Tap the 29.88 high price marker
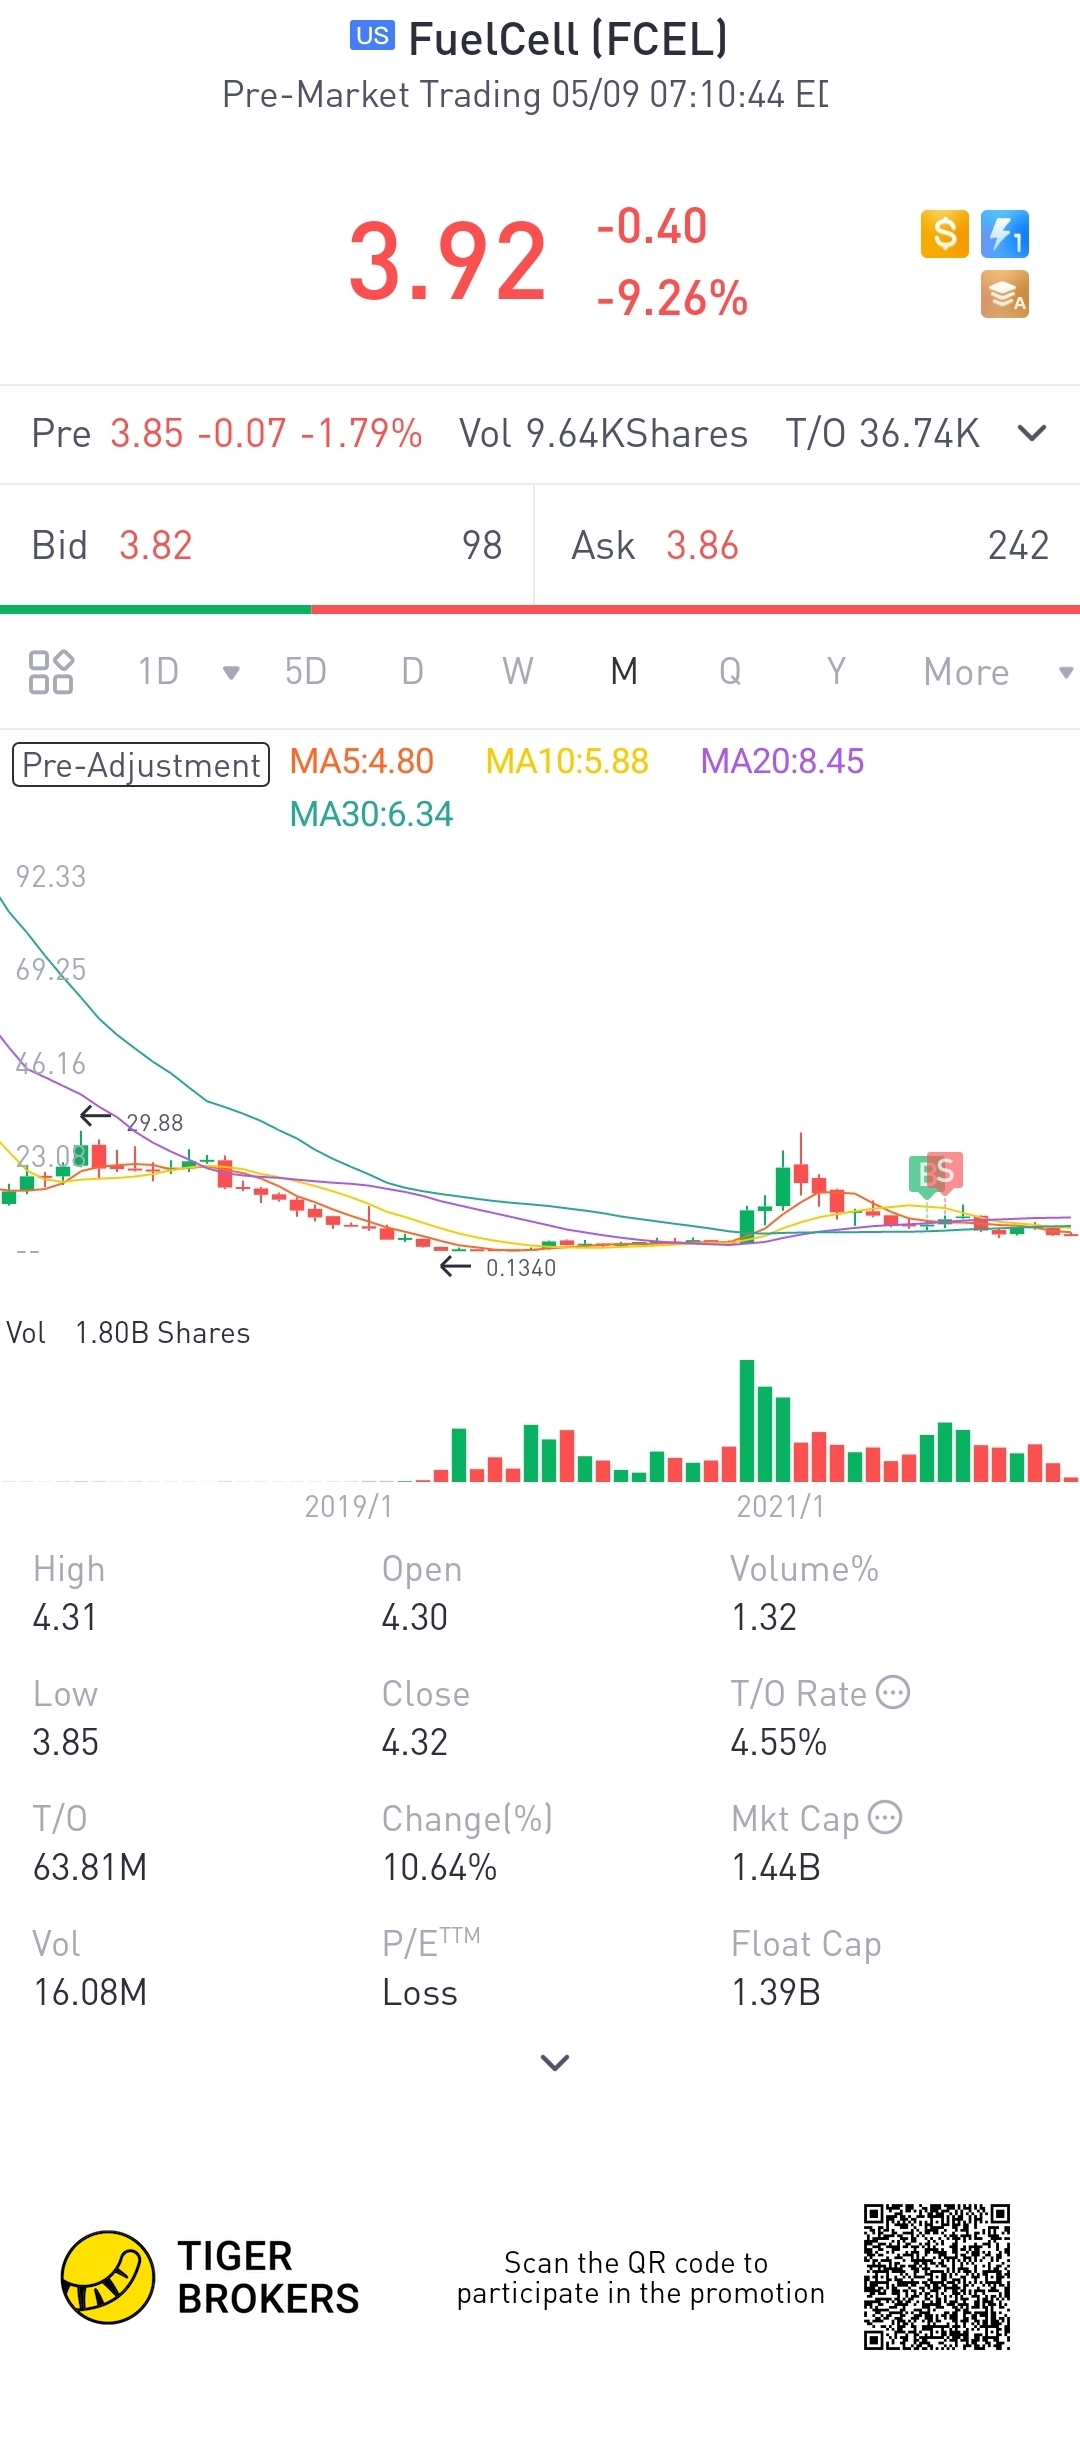The width and height of the screenshot is (1080, 2450). [155, 1123]
